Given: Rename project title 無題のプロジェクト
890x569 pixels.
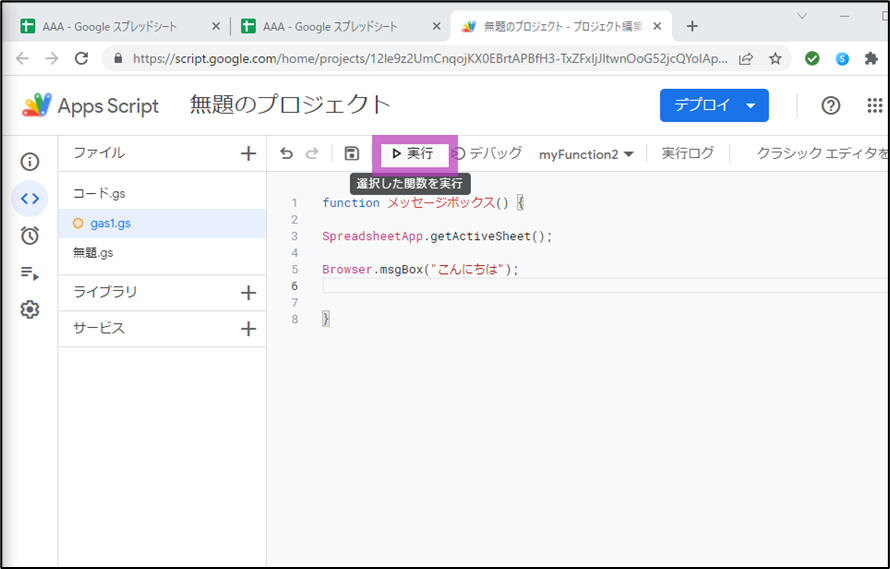Looking at the screenshot, I should pos(290,105).
